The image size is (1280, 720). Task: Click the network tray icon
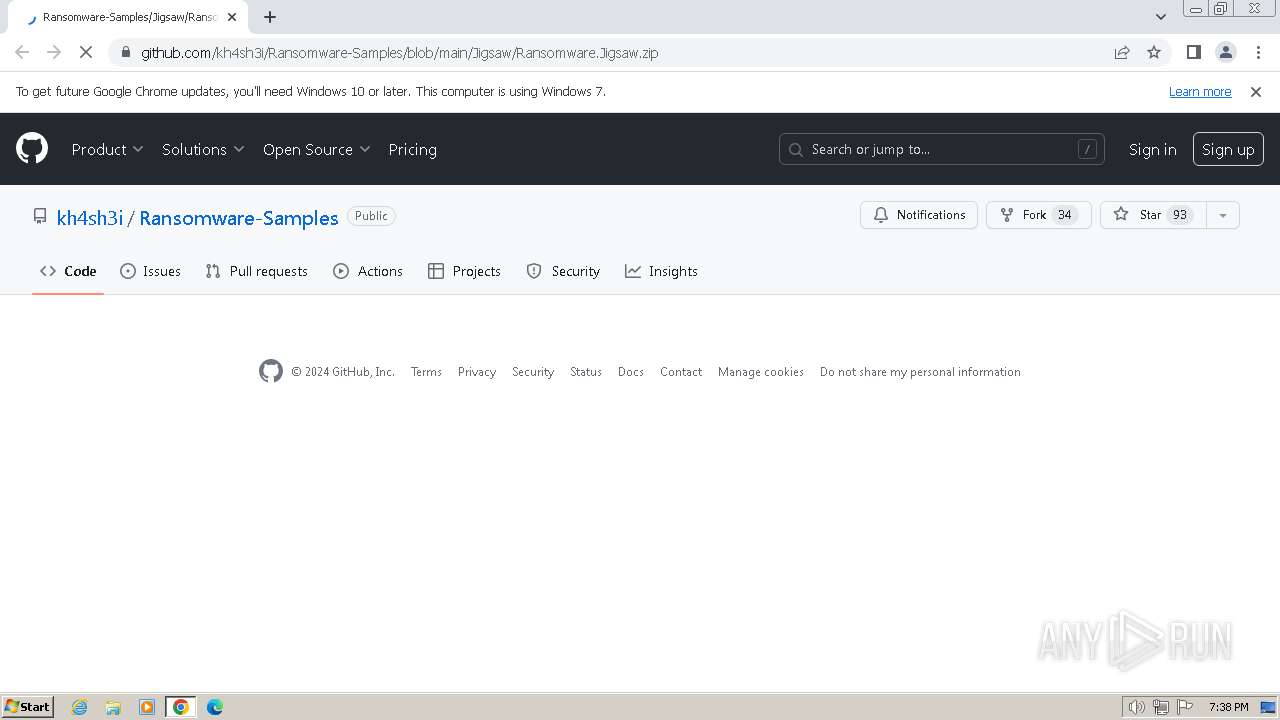point(1161,707)
